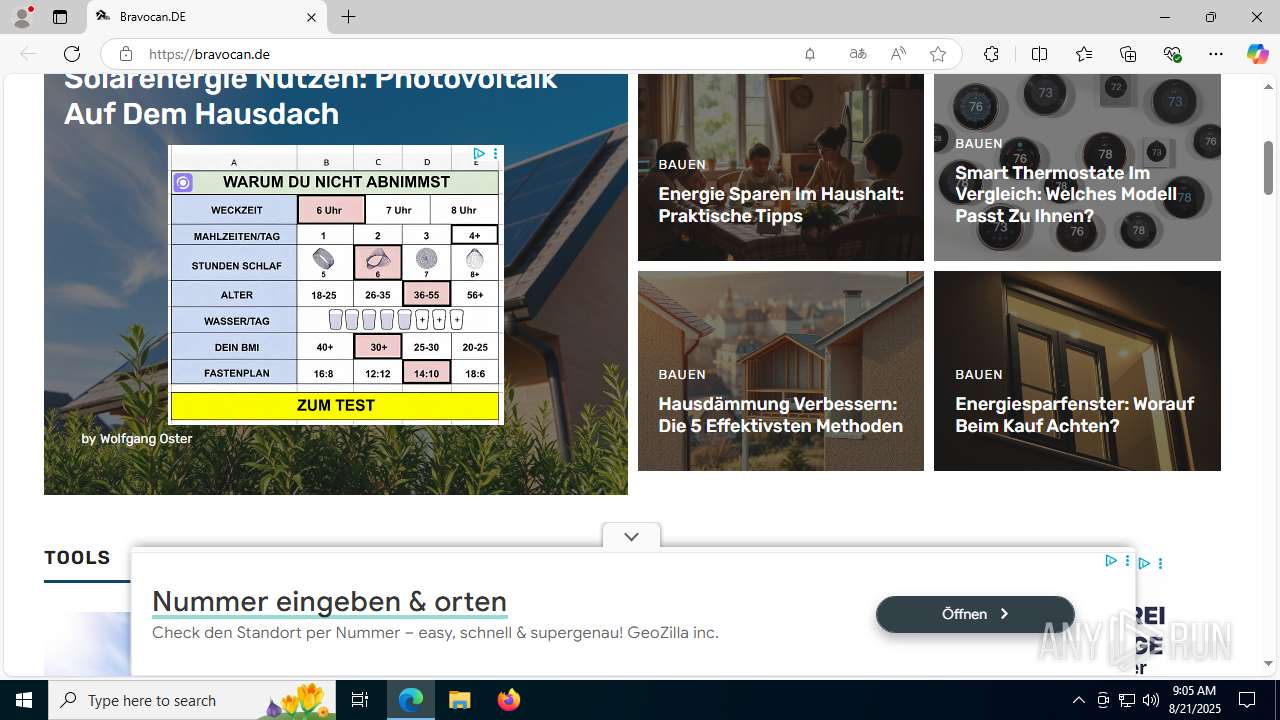Open Favorites list icon
1280x720 pixels.
pyautogui.click(x=1084, y=54)
